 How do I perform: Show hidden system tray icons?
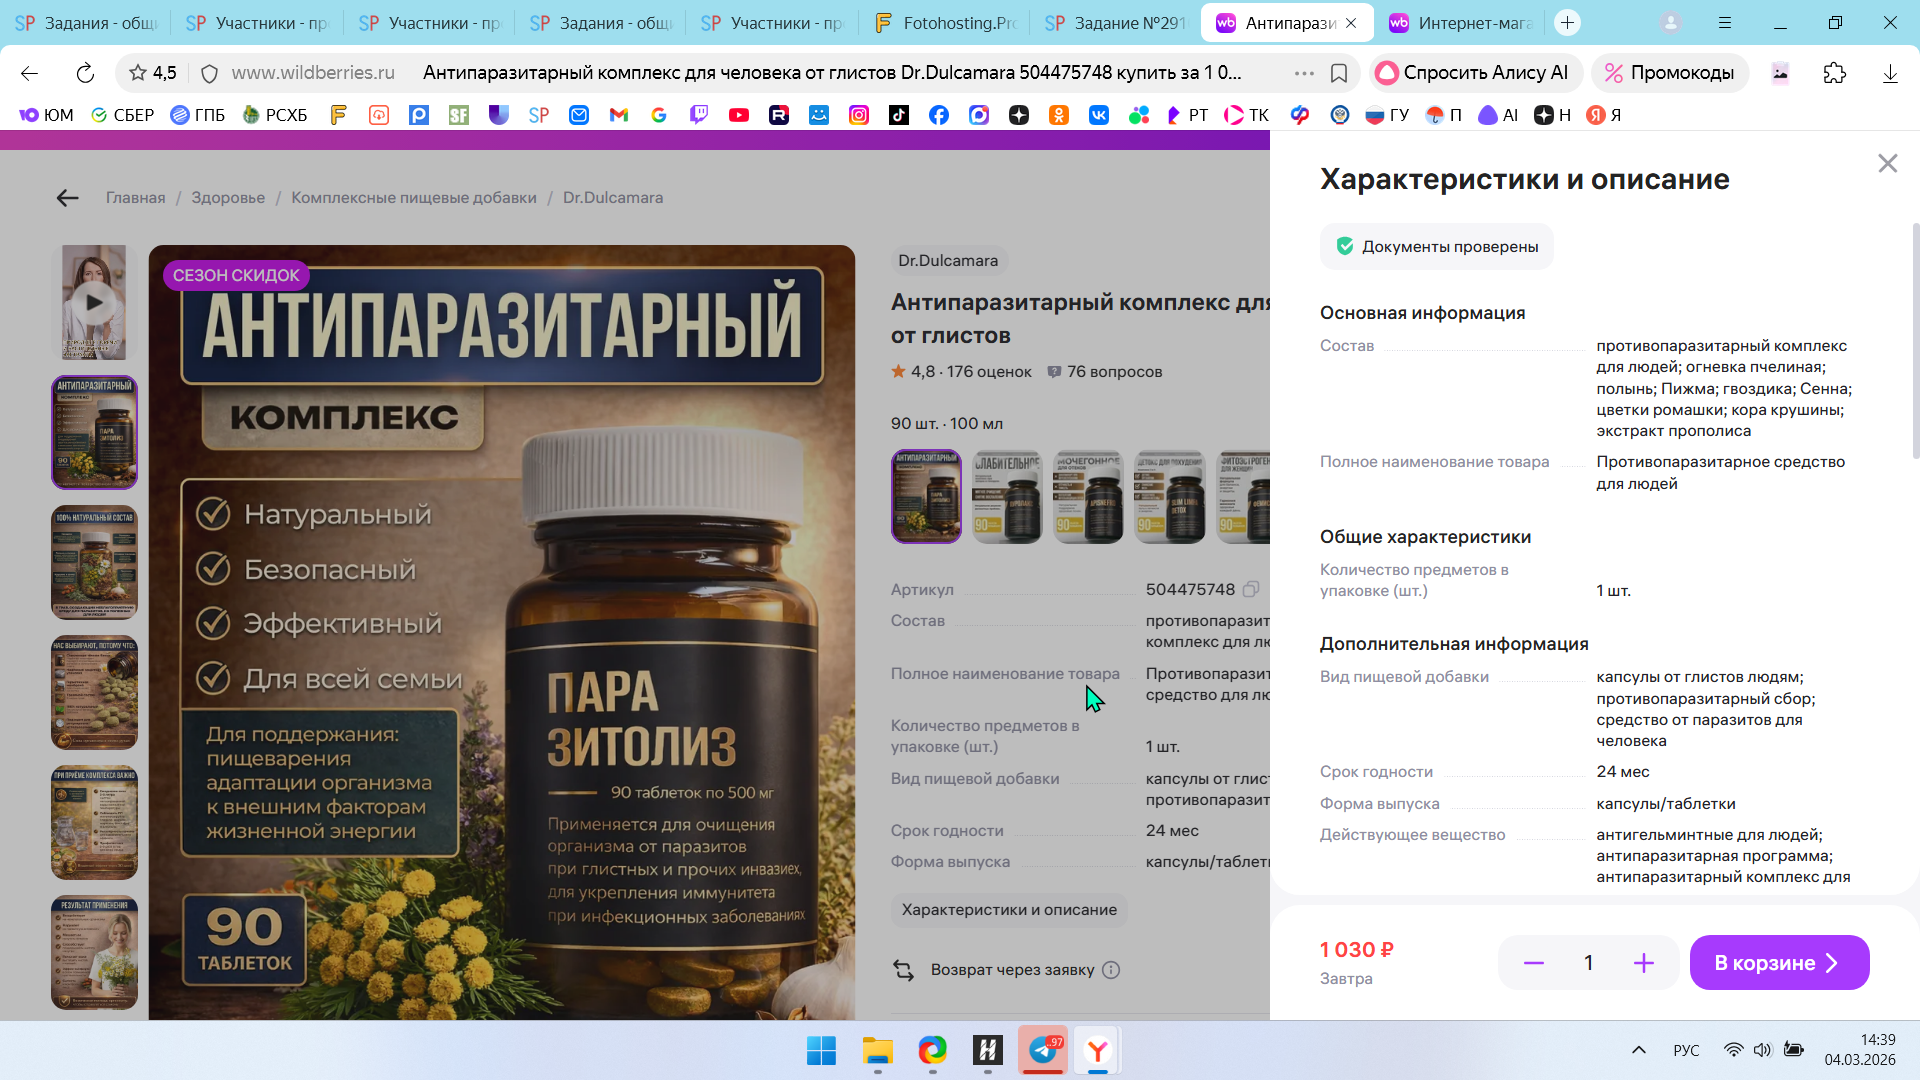(x=1638, y=1050)
